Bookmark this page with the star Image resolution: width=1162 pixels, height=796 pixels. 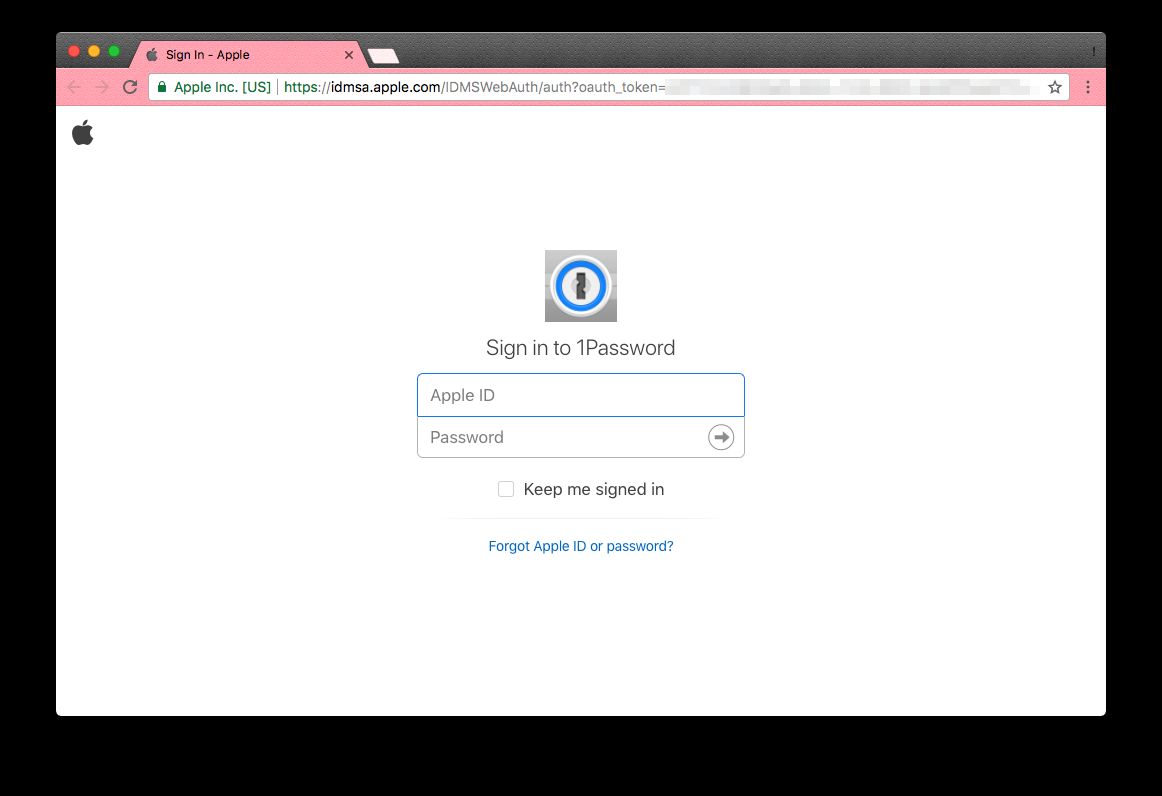click(1054, 88)
